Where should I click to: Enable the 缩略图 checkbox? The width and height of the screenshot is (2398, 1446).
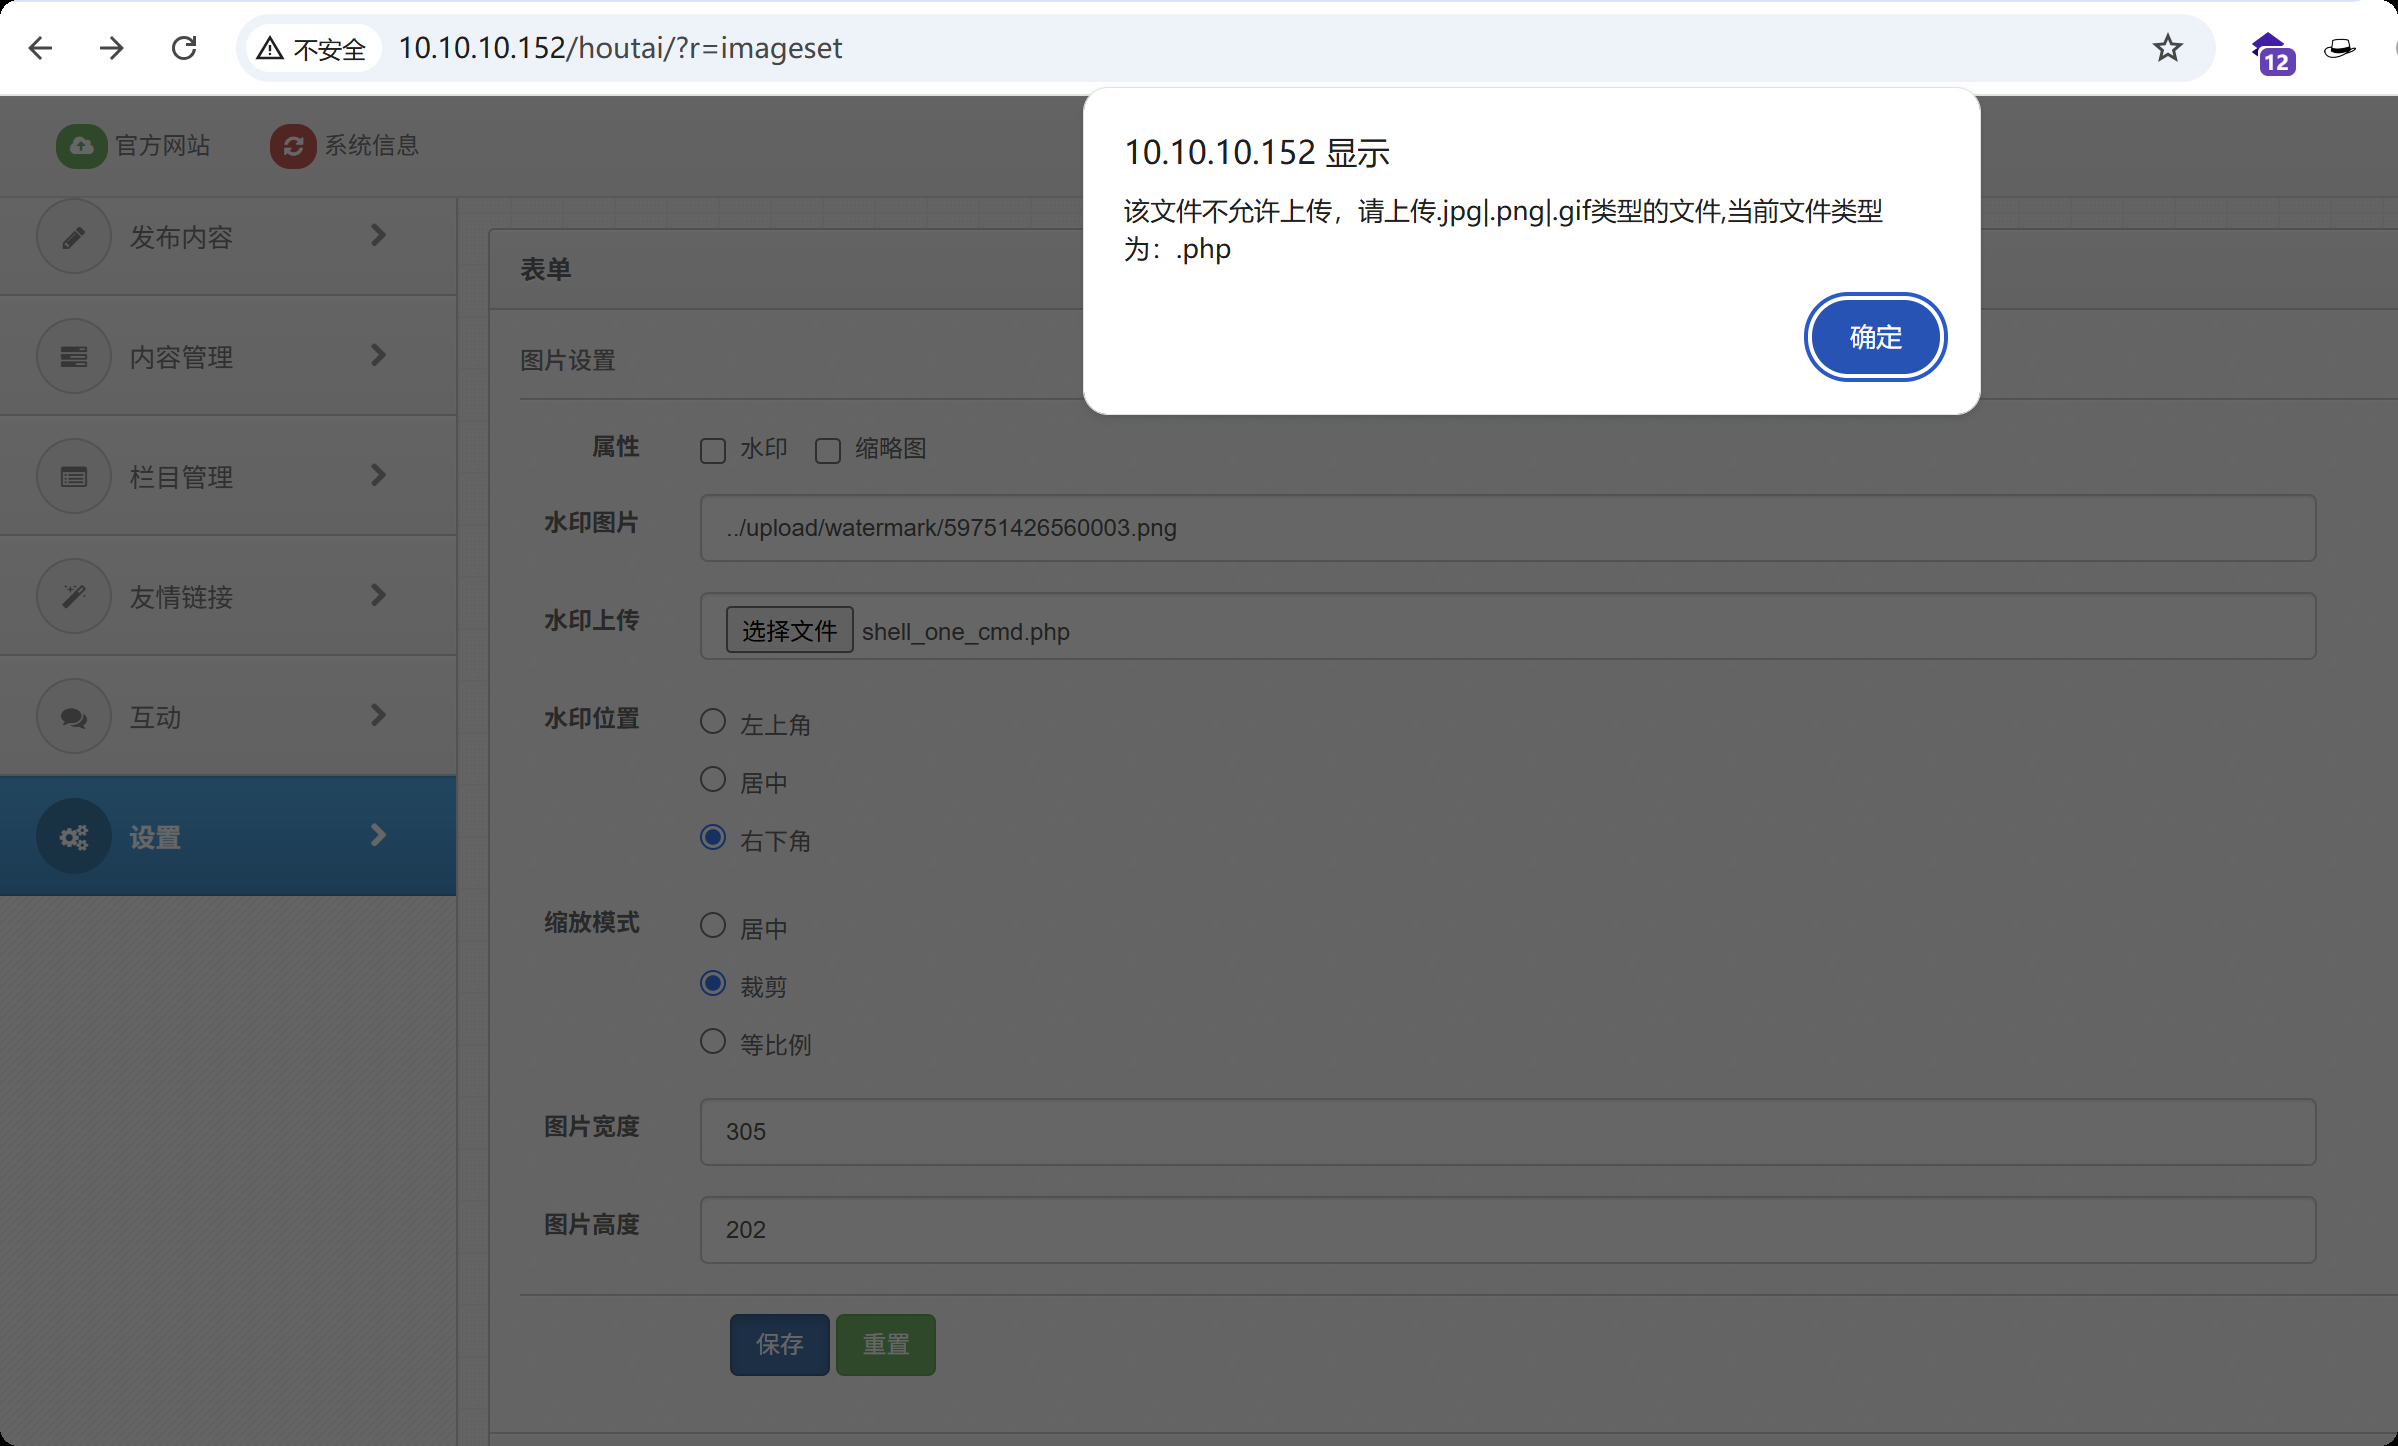(828, 451)
